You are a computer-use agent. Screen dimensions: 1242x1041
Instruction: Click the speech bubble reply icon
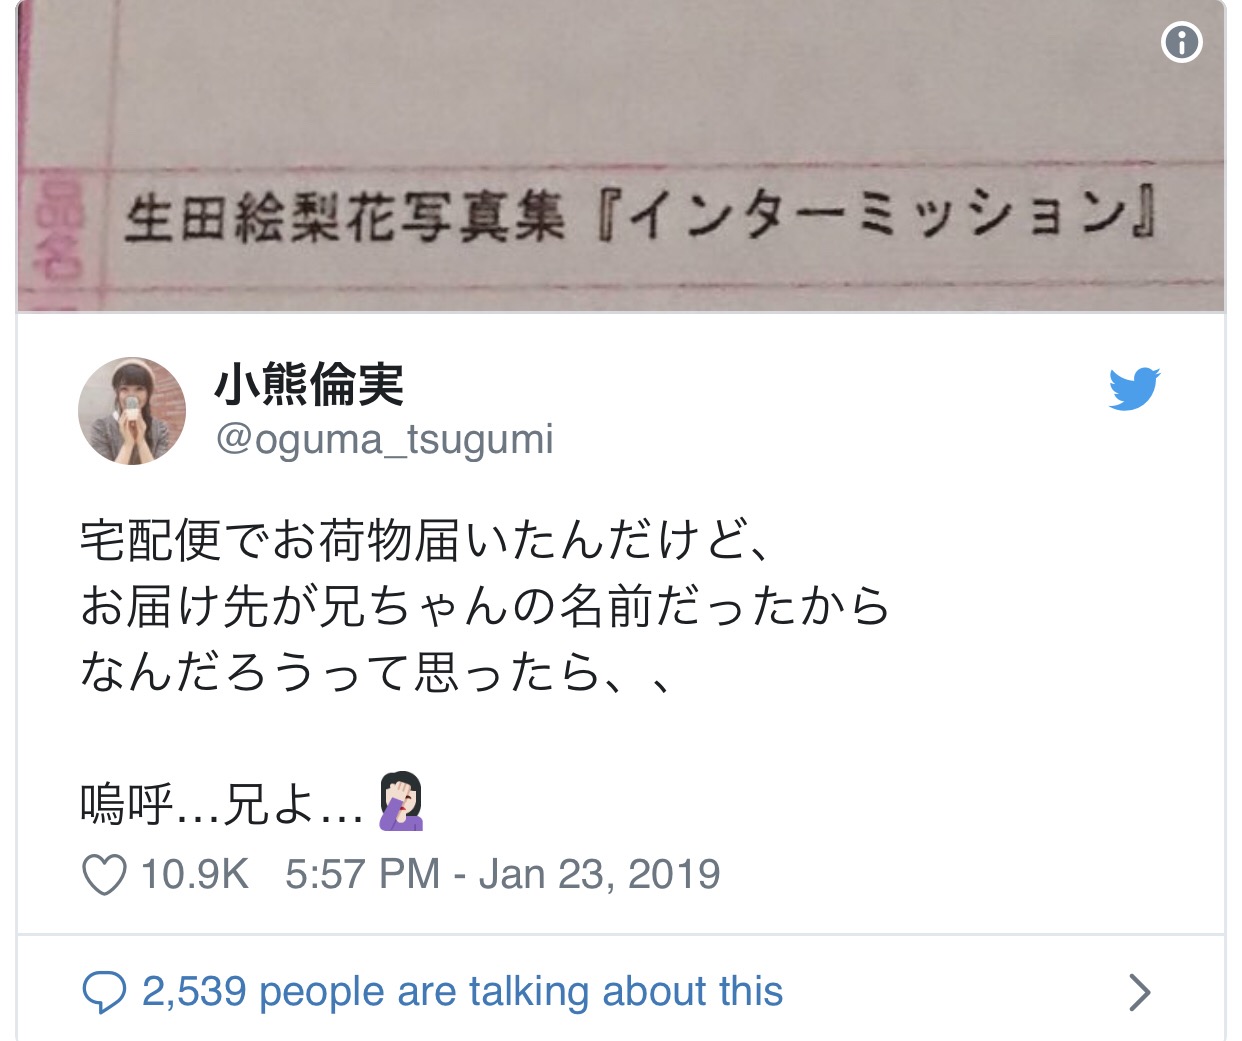pos(104,992)
